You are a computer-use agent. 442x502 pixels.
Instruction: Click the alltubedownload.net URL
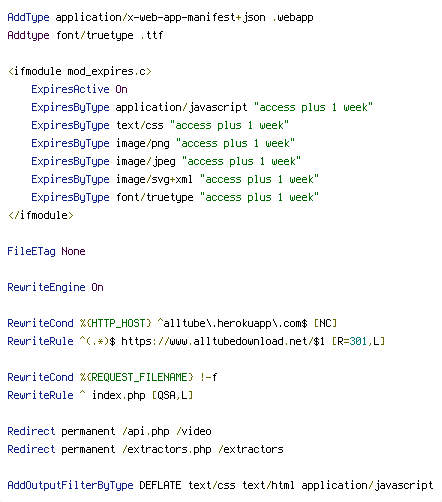click(x=223, y=341)
